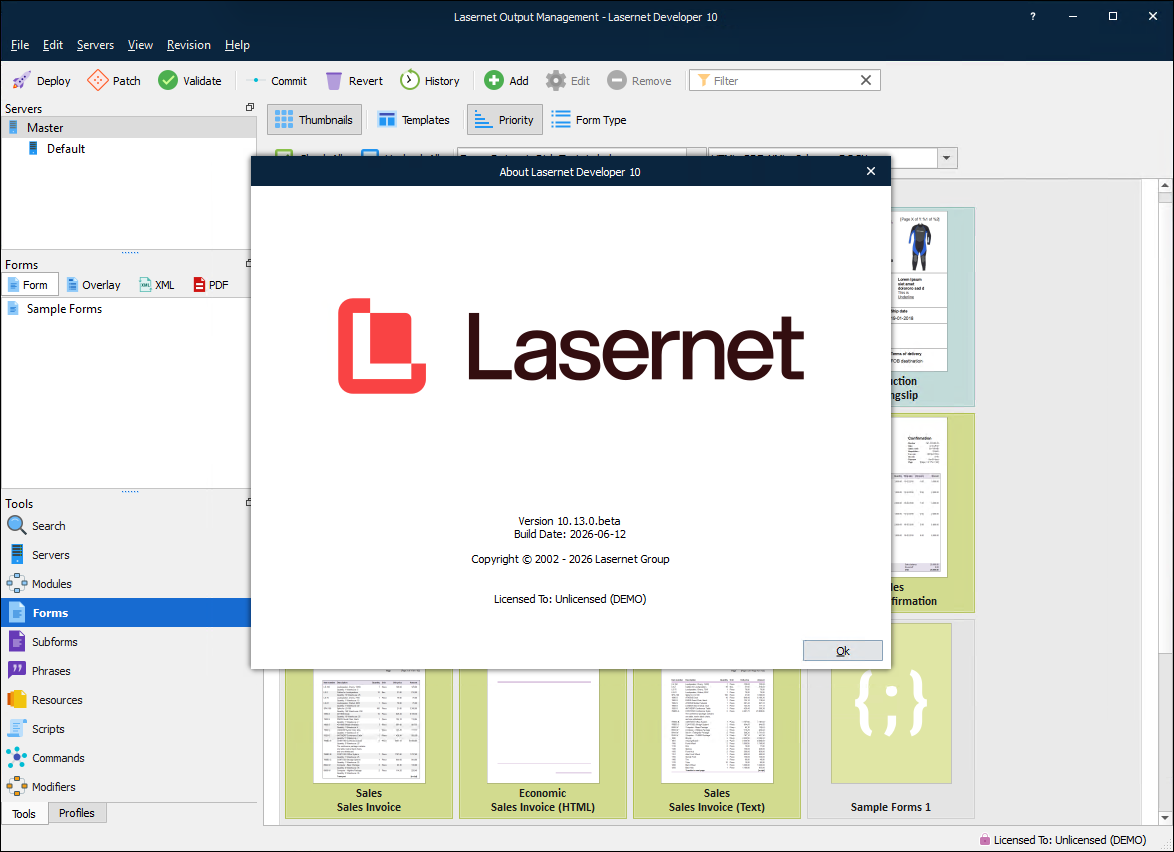The height and width of the screenshot is (852, 1174).
Task: Click the Filter input field
Action: click(784, 80)
